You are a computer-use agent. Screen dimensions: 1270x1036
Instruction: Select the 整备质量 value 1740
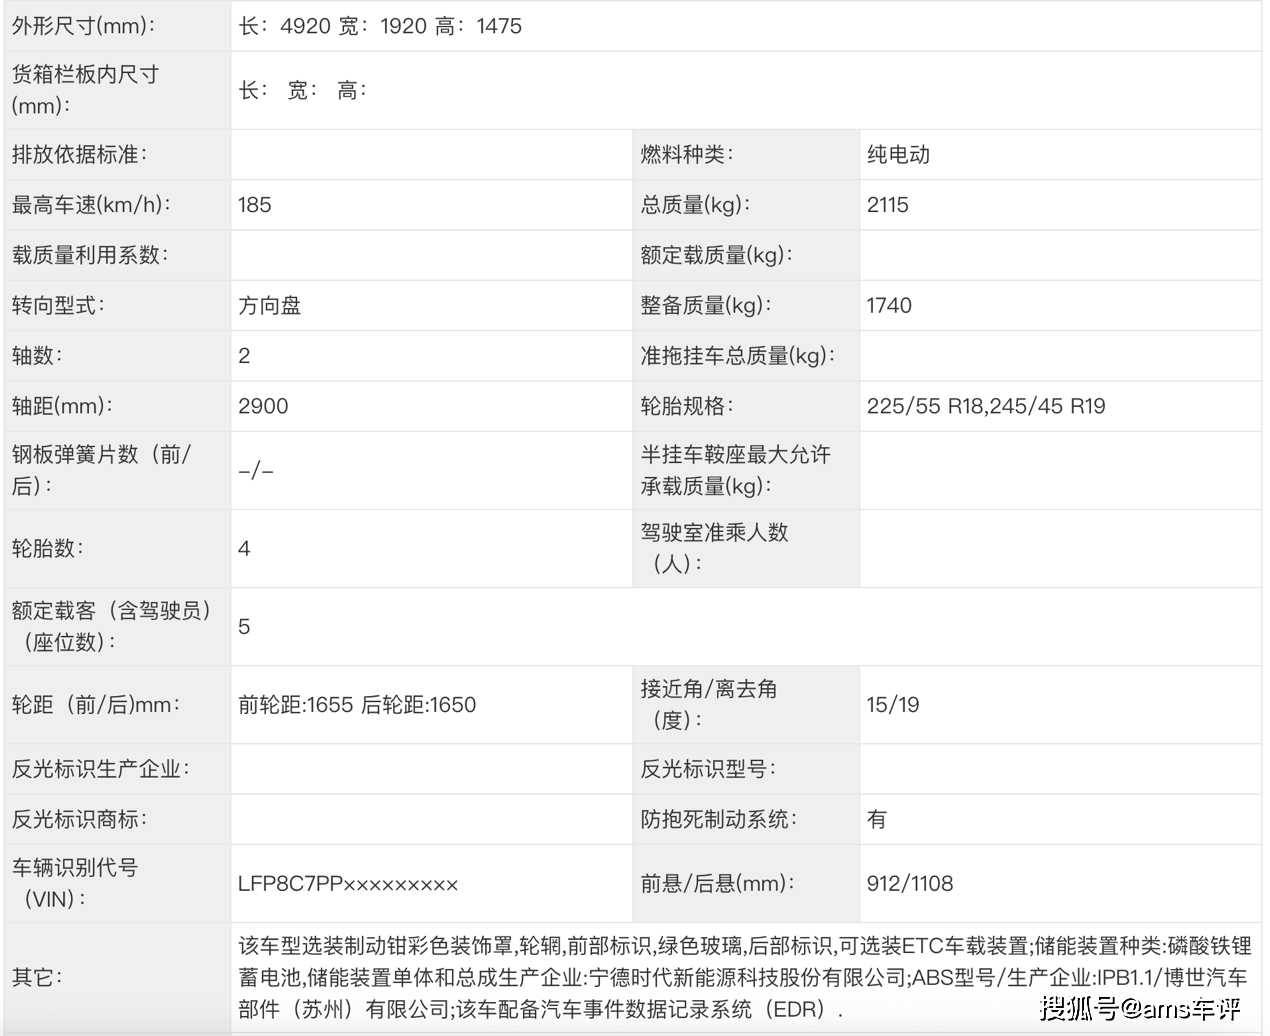click(x=888, y=306)
